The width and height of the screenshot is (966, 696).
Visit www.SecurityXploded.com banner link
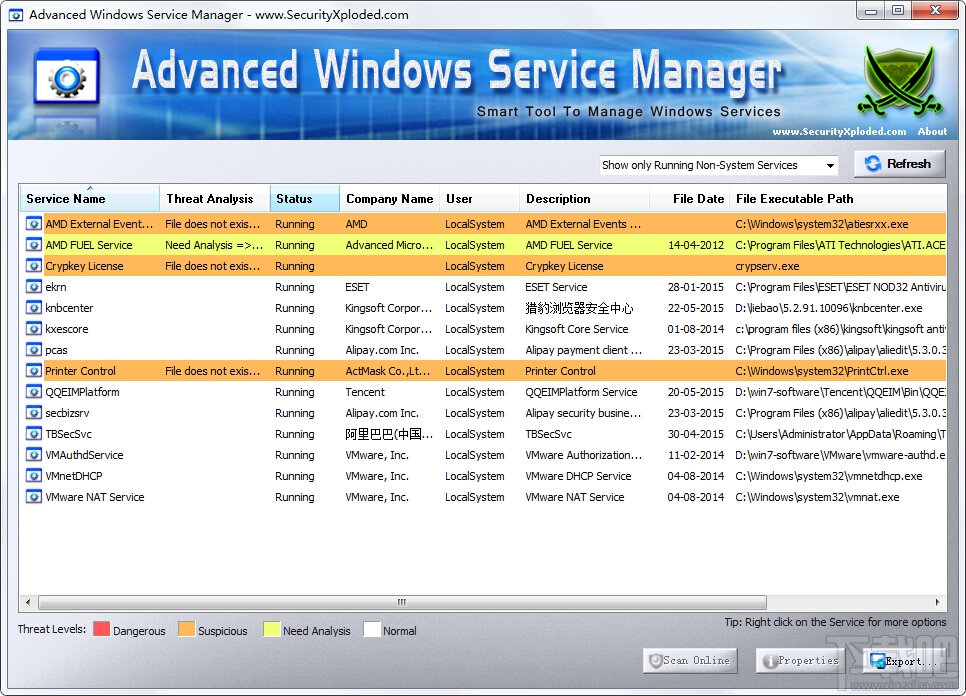coord(839,131)
